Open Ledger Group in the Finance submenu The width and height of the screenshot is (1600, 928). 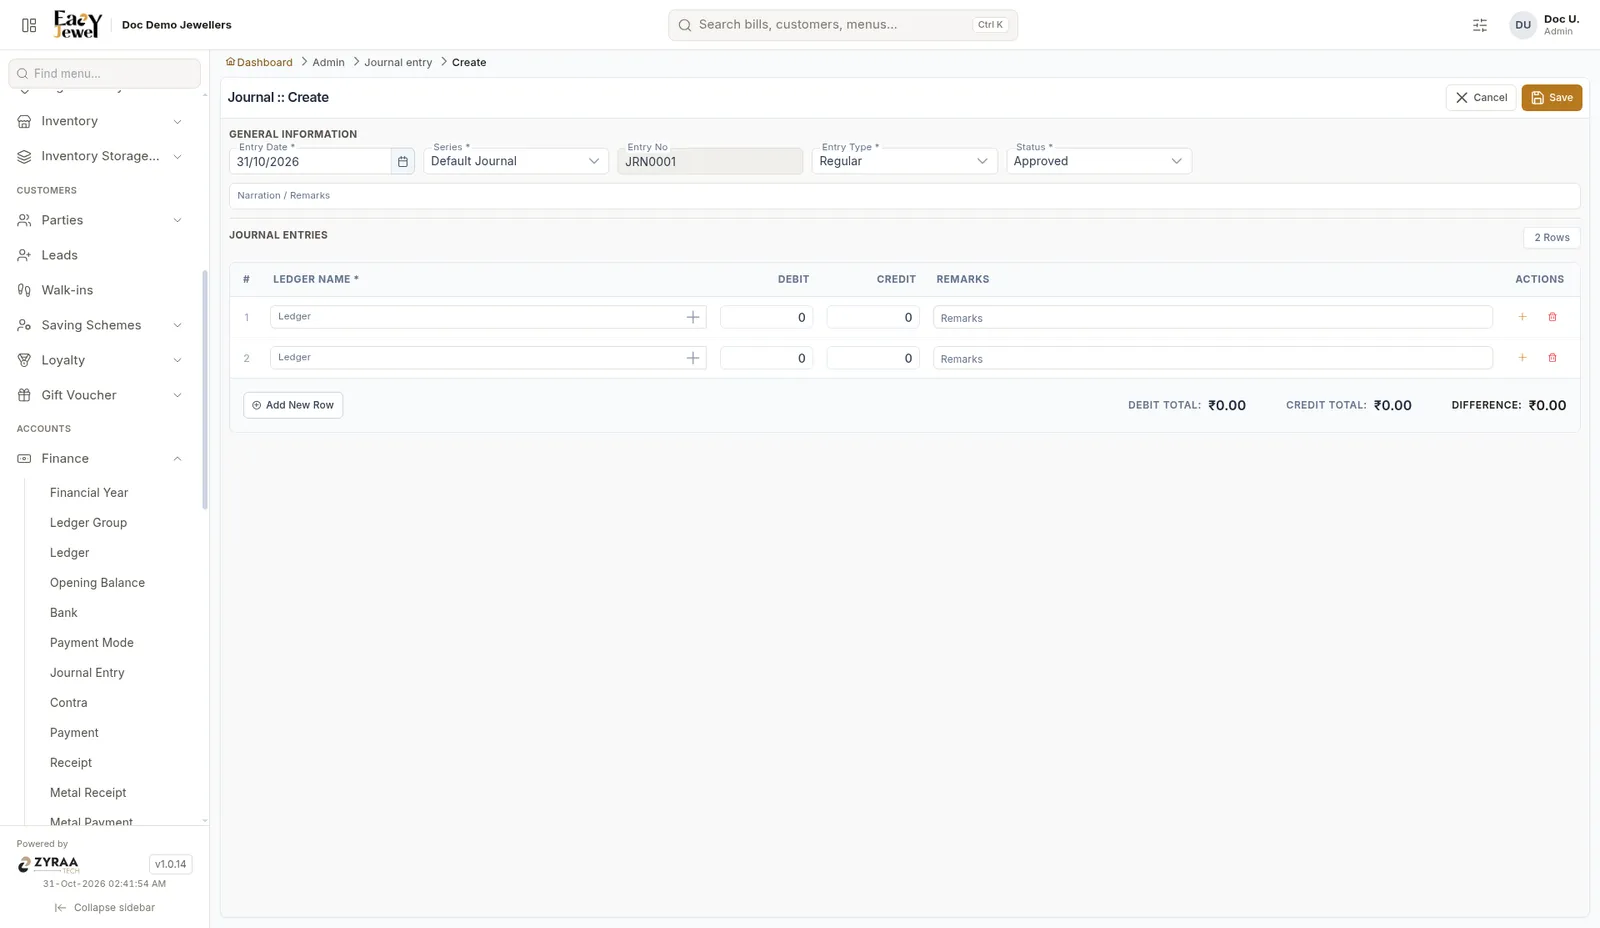(x=88, y=523)
